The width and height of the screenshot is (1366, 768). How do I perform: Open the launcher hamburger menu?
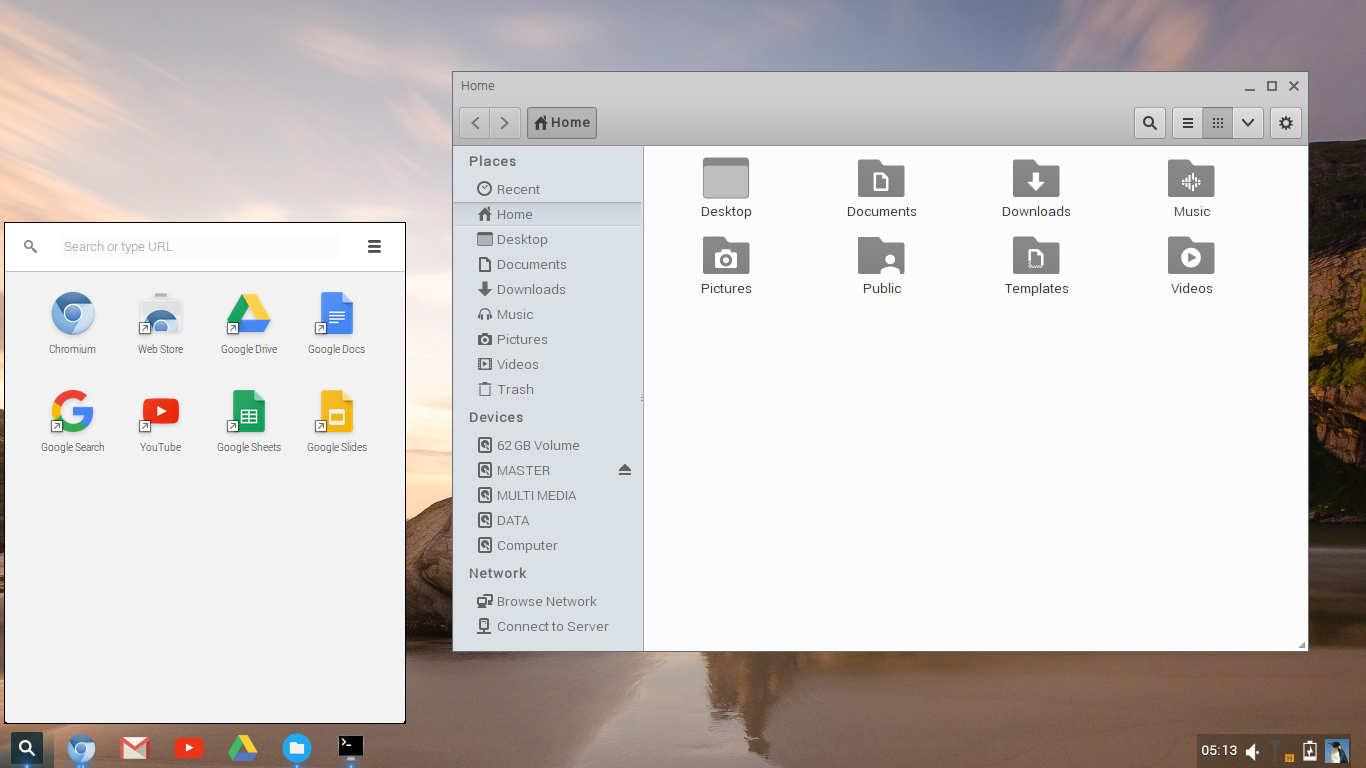[374, 247]
